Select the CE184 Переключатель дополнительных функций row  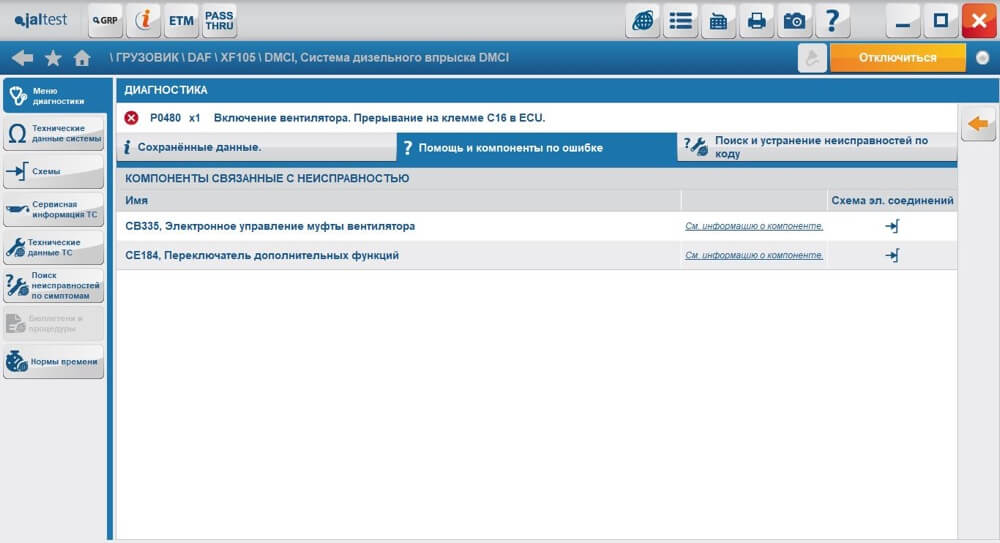[x=536, y=255]
